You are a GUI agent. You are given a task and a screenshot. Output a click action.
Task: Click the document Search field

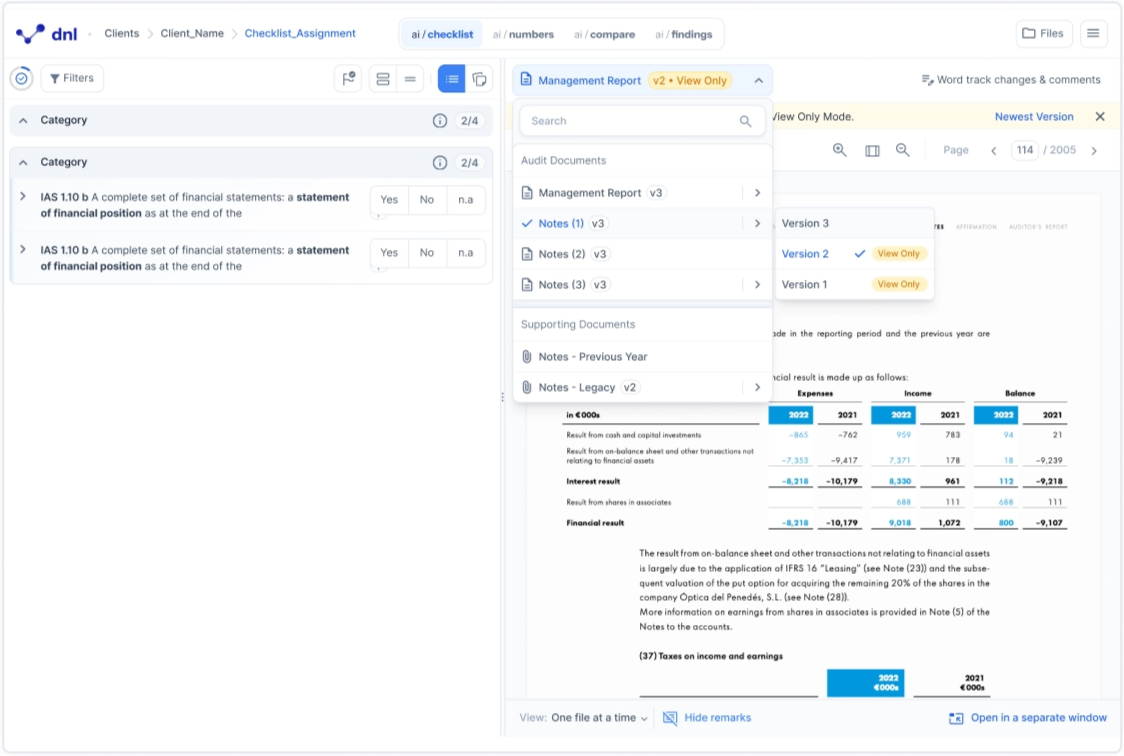tap(642, 121)
